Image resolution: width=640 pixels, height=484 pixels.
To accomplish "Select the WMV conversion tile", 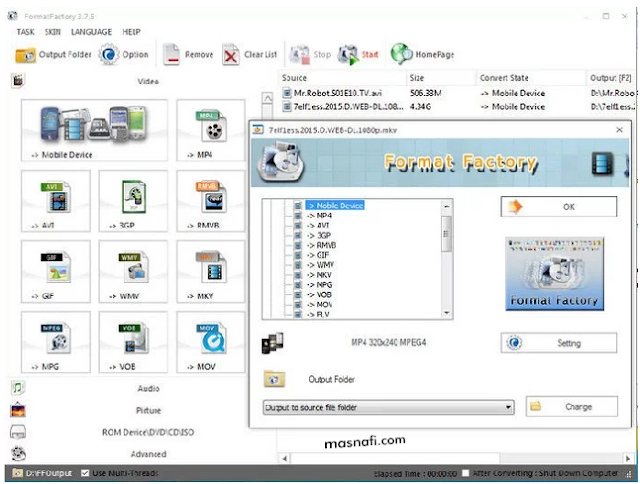I will coord(133,271).
